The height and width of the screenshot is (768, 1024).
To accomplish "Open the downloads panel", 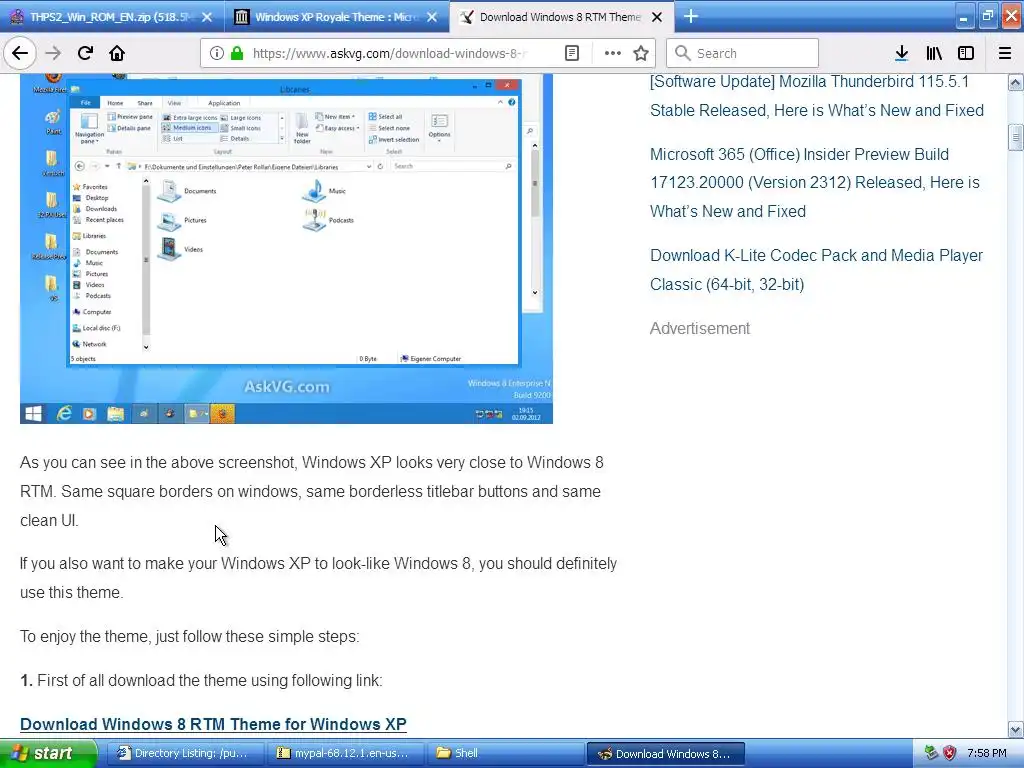I will [x=902, y=53].
